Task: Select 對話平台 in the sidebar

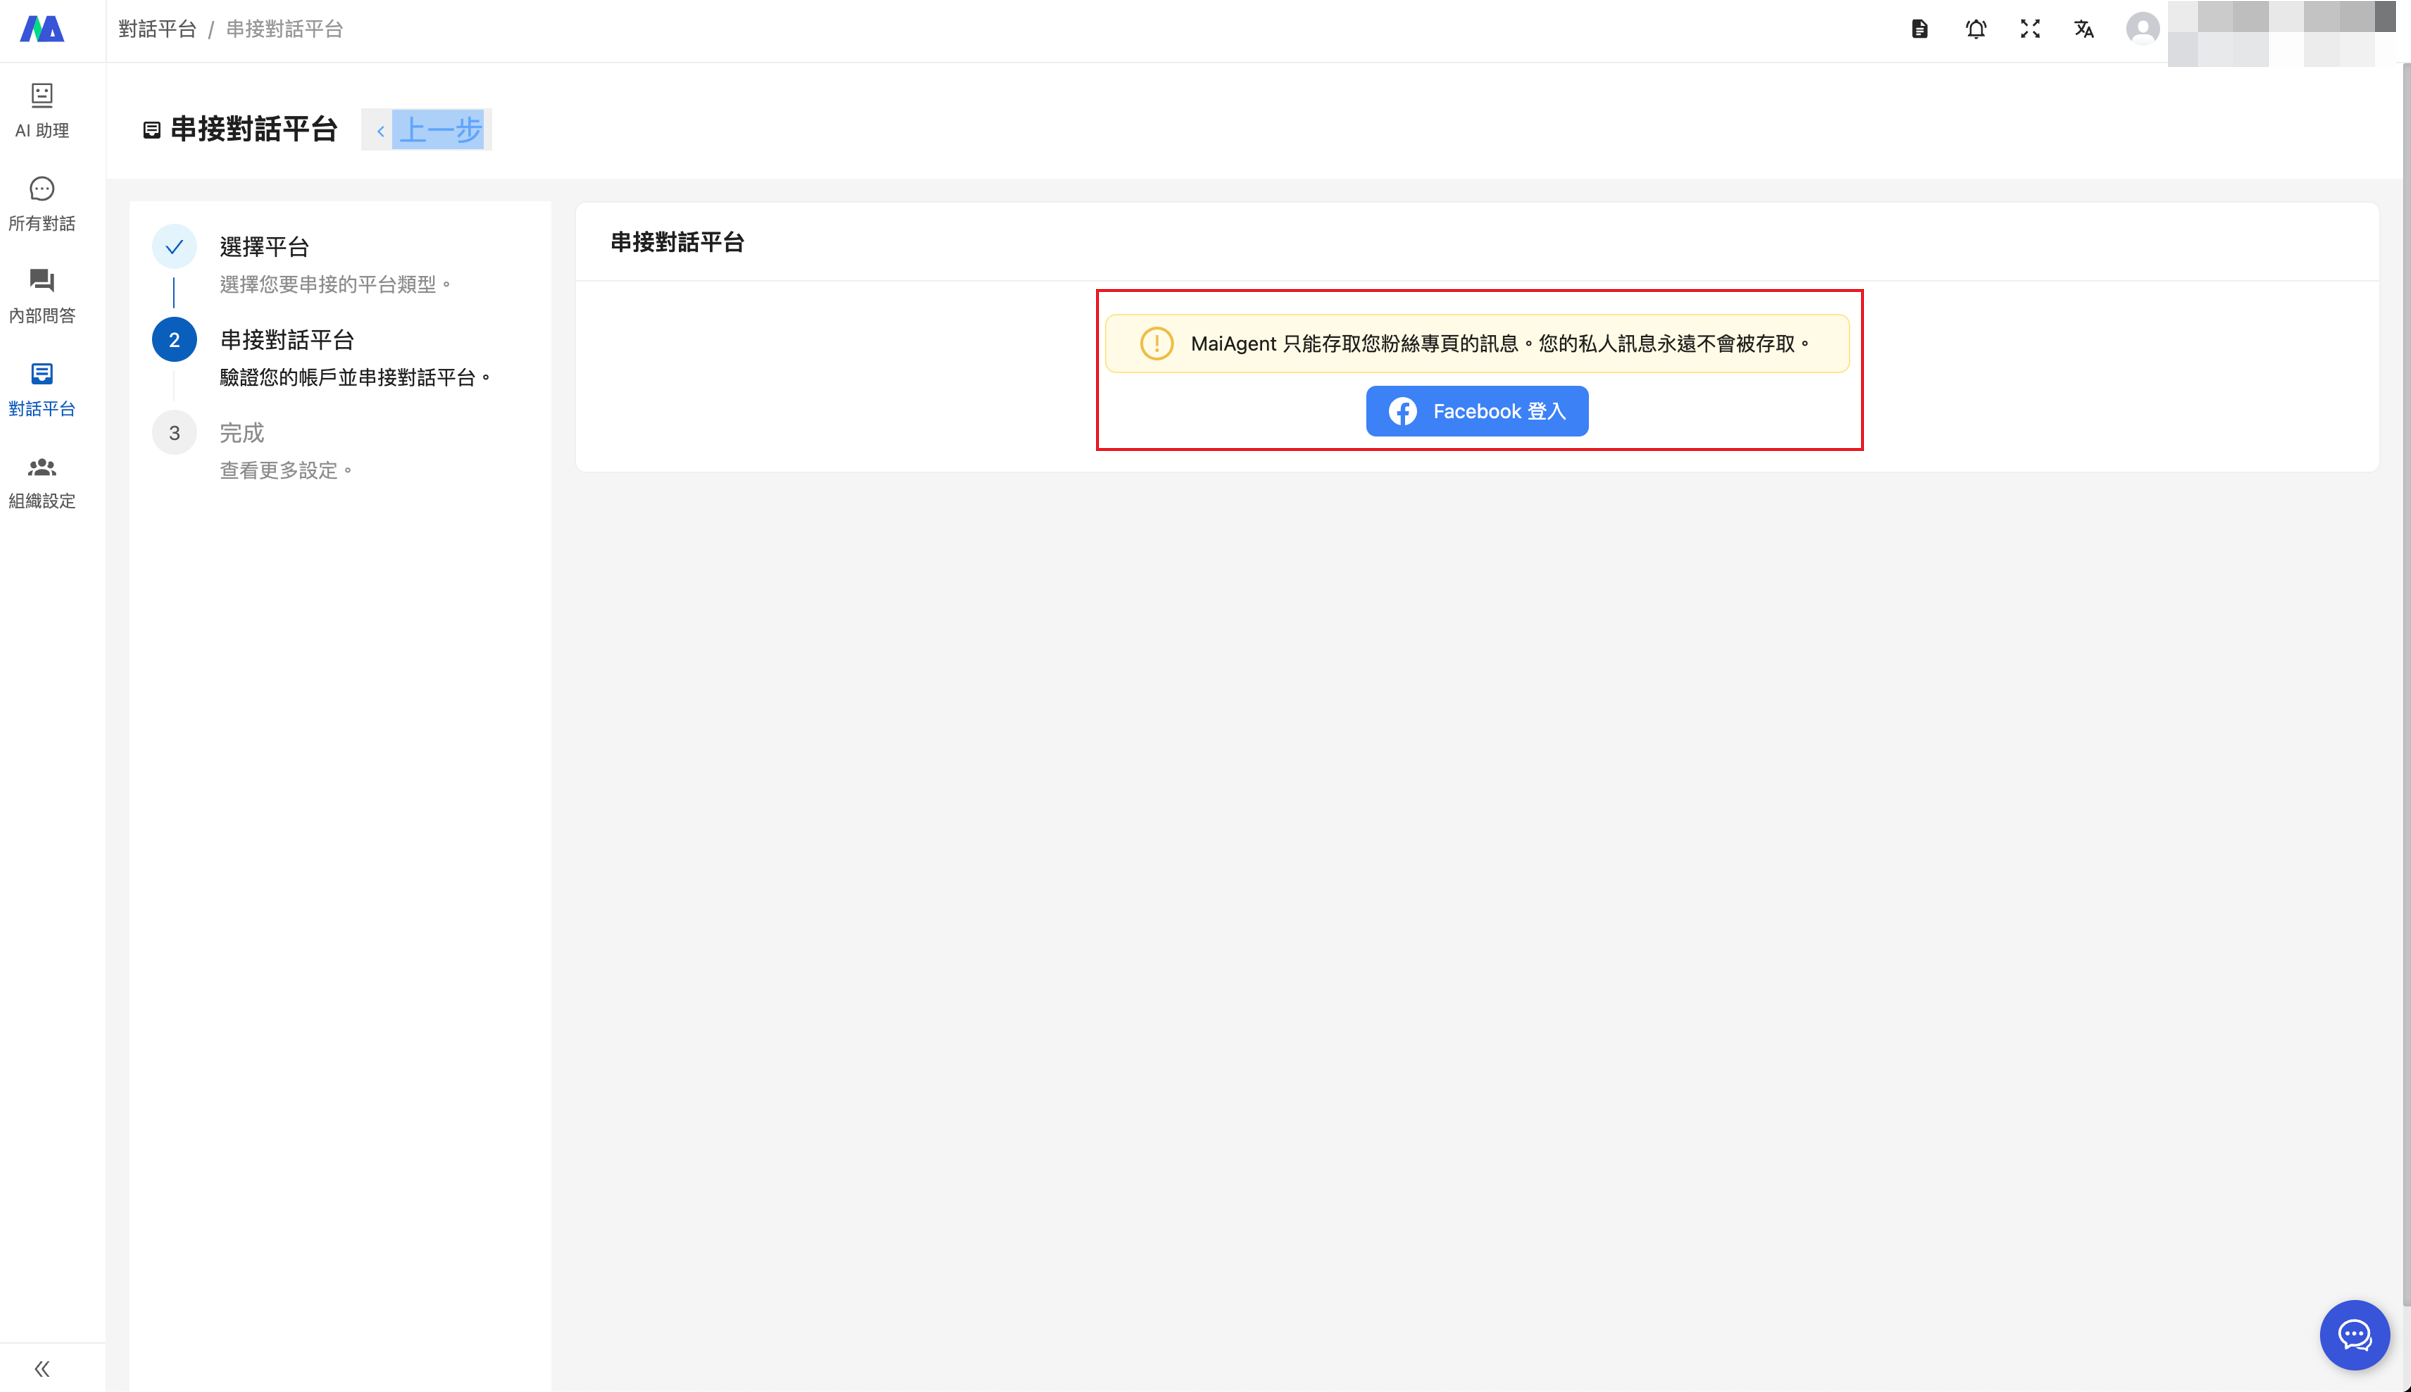Action: (42, 389)
